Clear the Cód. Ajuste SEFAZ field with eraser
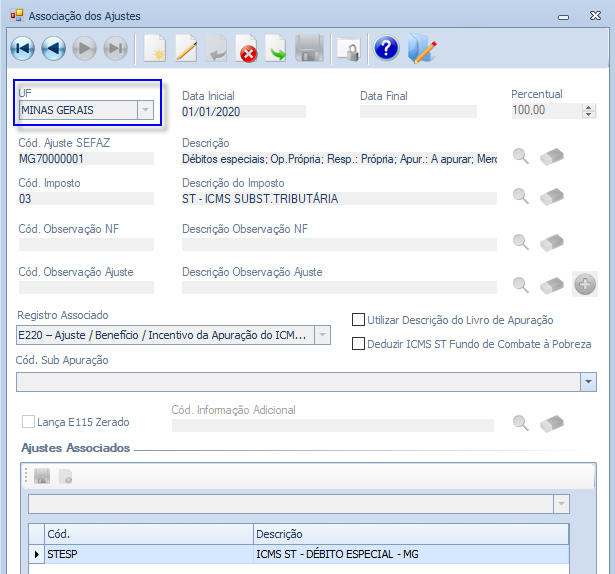 pyautogui.click(x=552, y=157)
